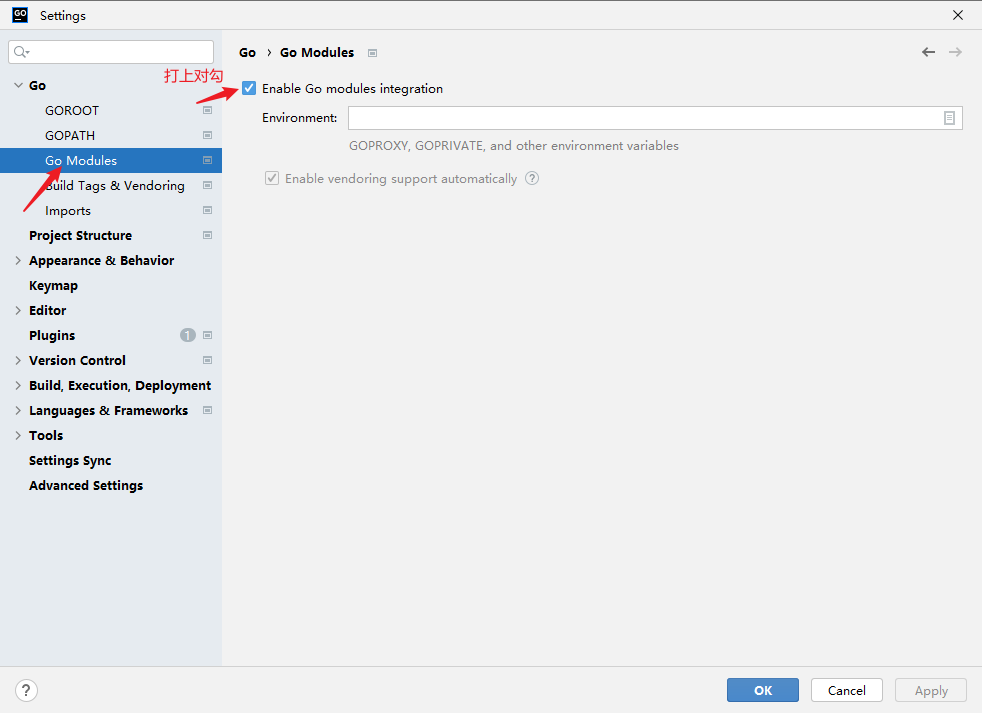This screenshot has width=982, height=713.
Task: Open the Environment variables editor icon
Action: pos(949,118)
